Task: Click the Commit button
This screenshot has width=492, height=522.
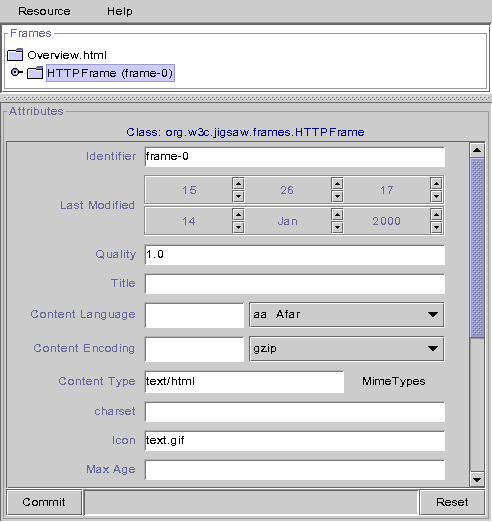Action: tap(44, 502)
